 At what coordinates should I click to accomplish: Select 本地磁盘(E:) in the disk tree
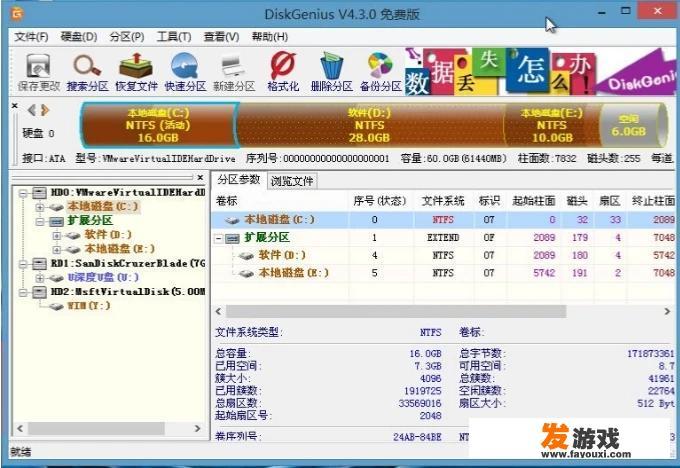[x=119, y=249]
